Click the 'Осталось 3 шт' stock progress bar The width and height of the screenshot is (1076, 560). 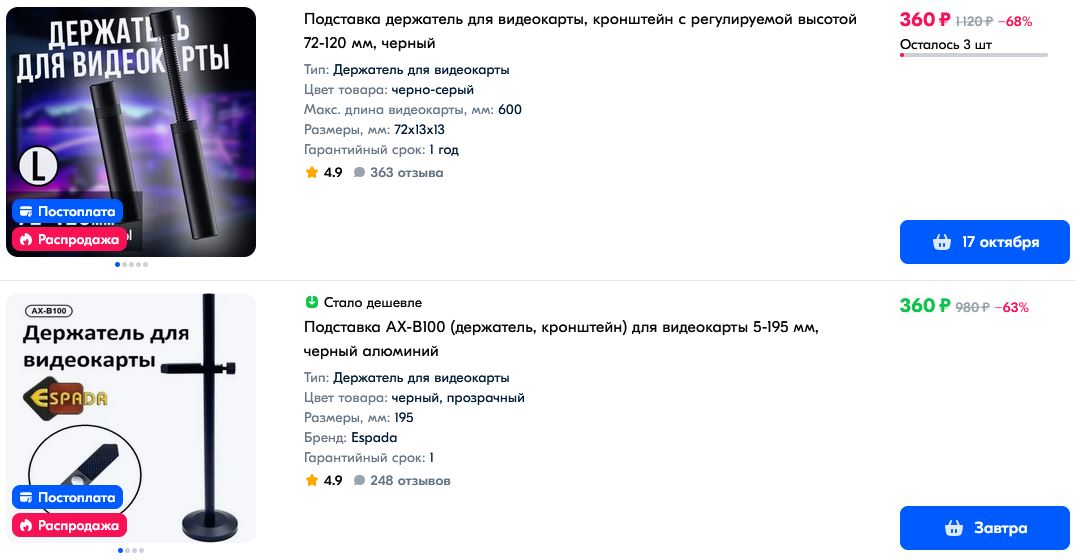click(973, 55)
